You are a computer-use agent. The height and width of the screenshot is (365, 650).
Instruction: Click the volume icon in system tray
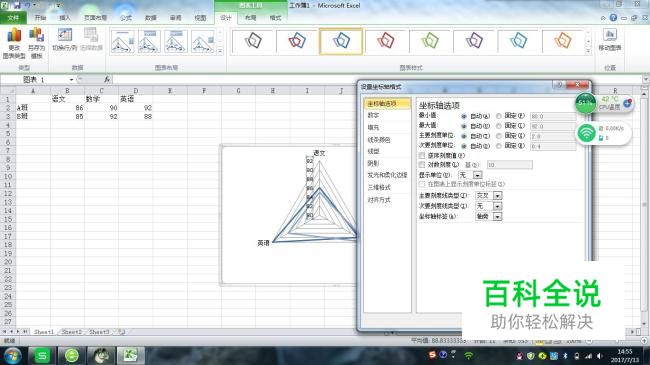pos(599,356)
